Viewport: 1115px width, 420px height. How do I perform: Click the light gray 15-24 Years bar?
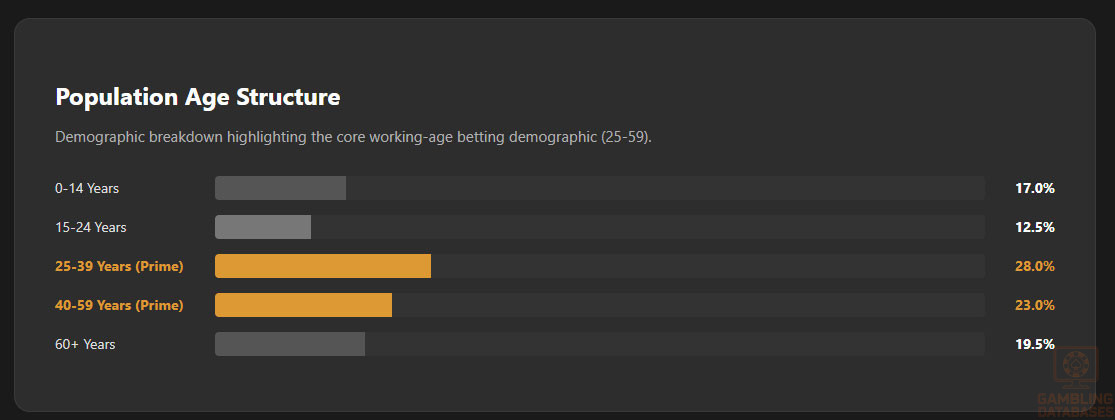pos(263,227)
